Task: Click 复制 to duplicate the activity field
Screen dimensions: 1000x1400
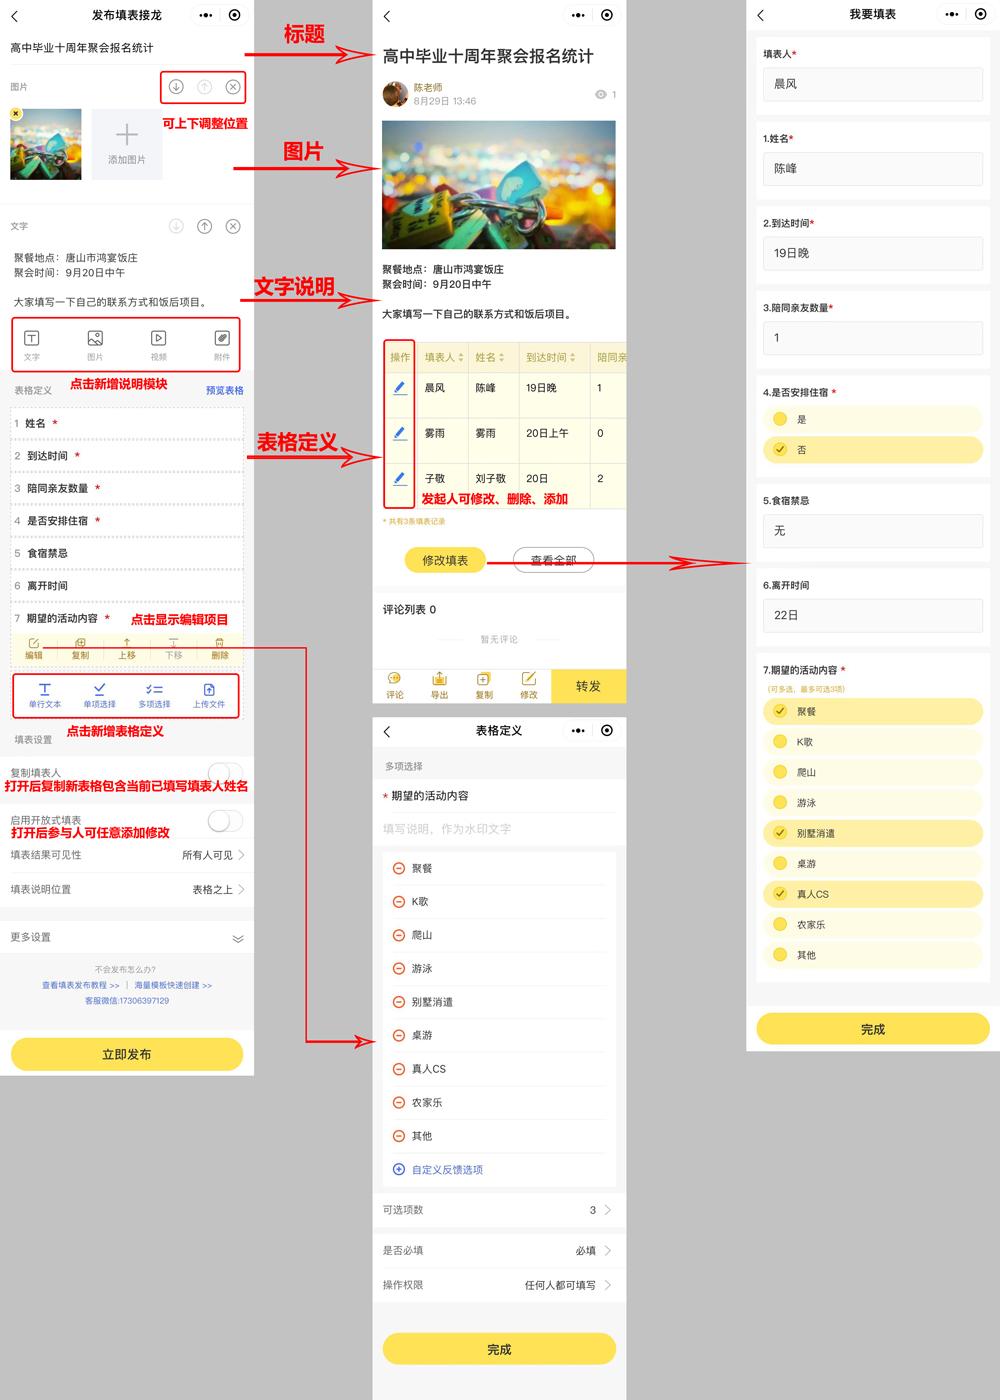Action: (80, 649)
